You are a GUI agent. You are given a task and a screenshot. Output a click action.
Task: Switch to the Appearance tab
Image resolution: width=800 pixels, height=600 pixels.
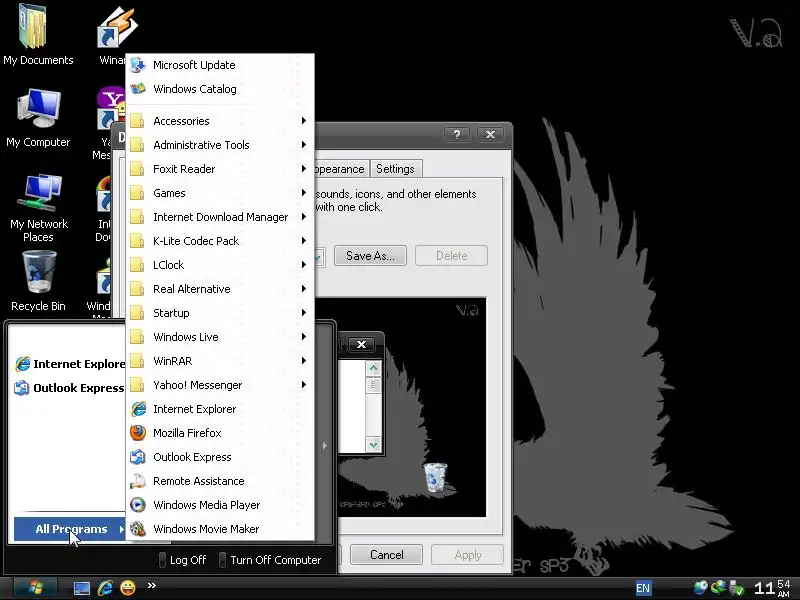click(x=341, y=169)
